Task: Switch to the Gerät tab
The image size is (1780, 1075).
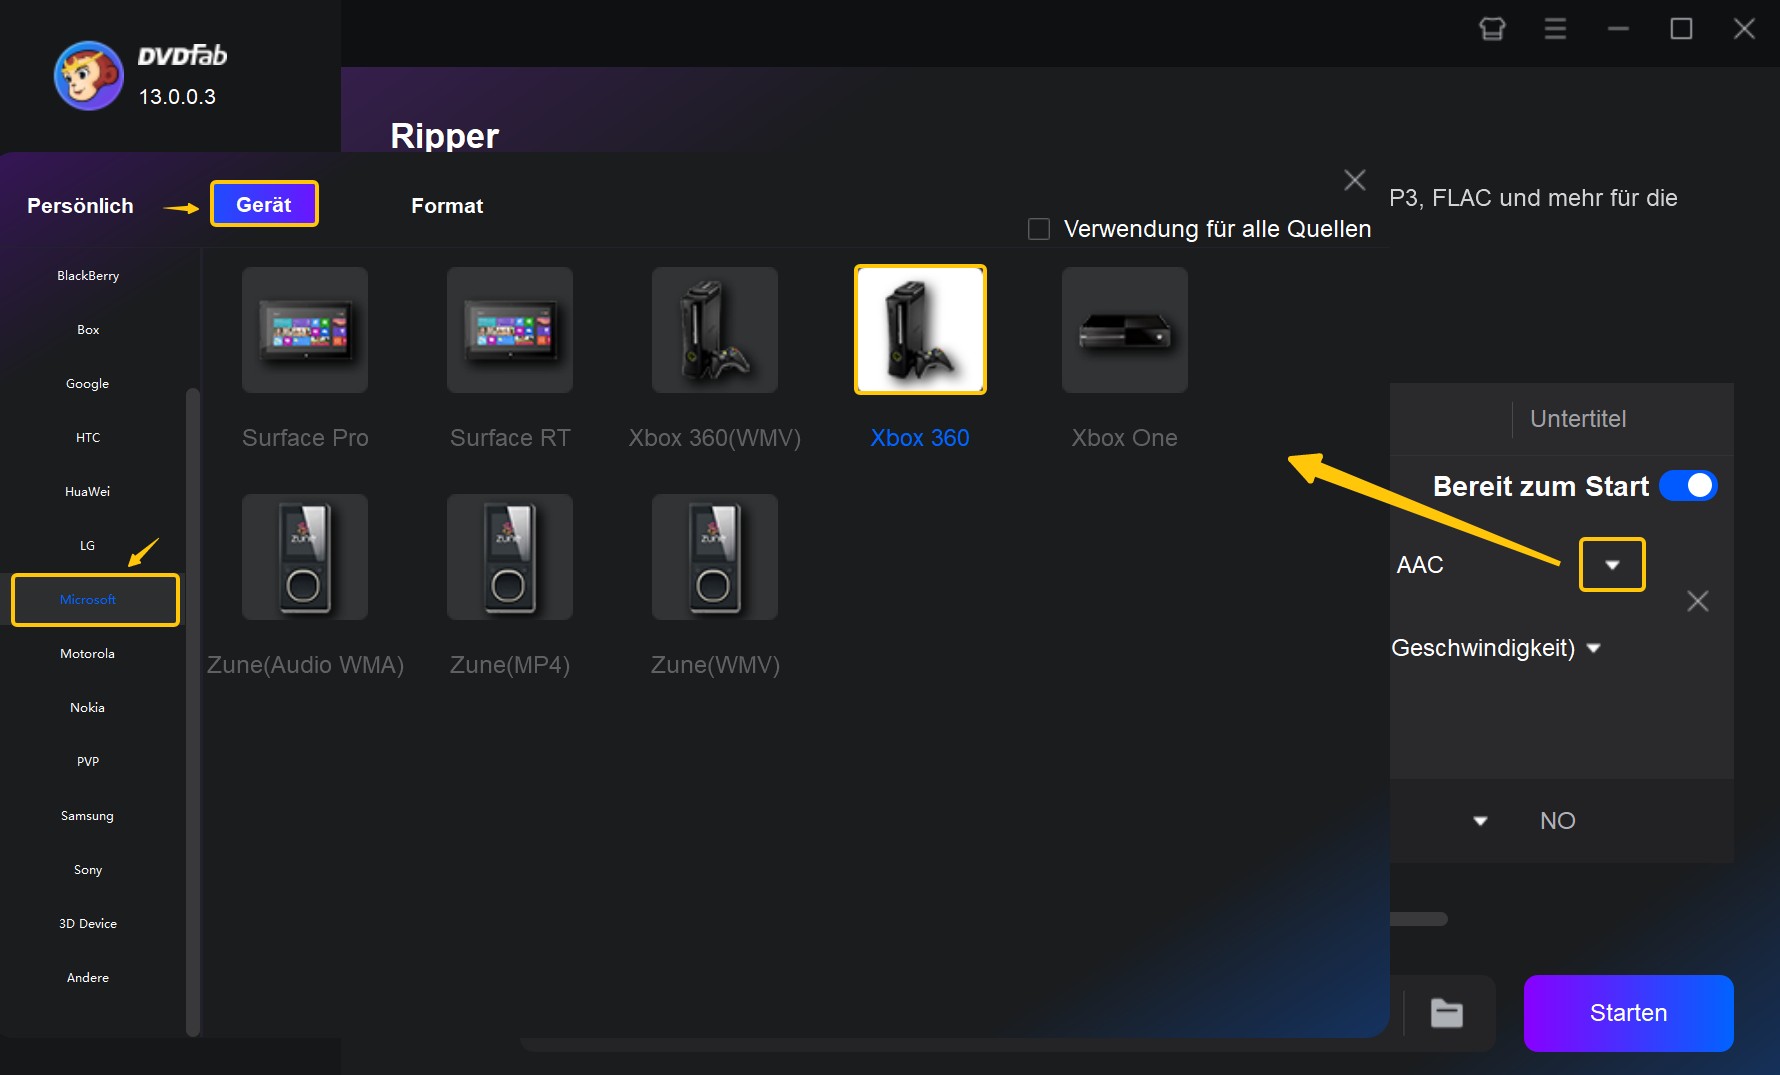Action: pos(264,204)
